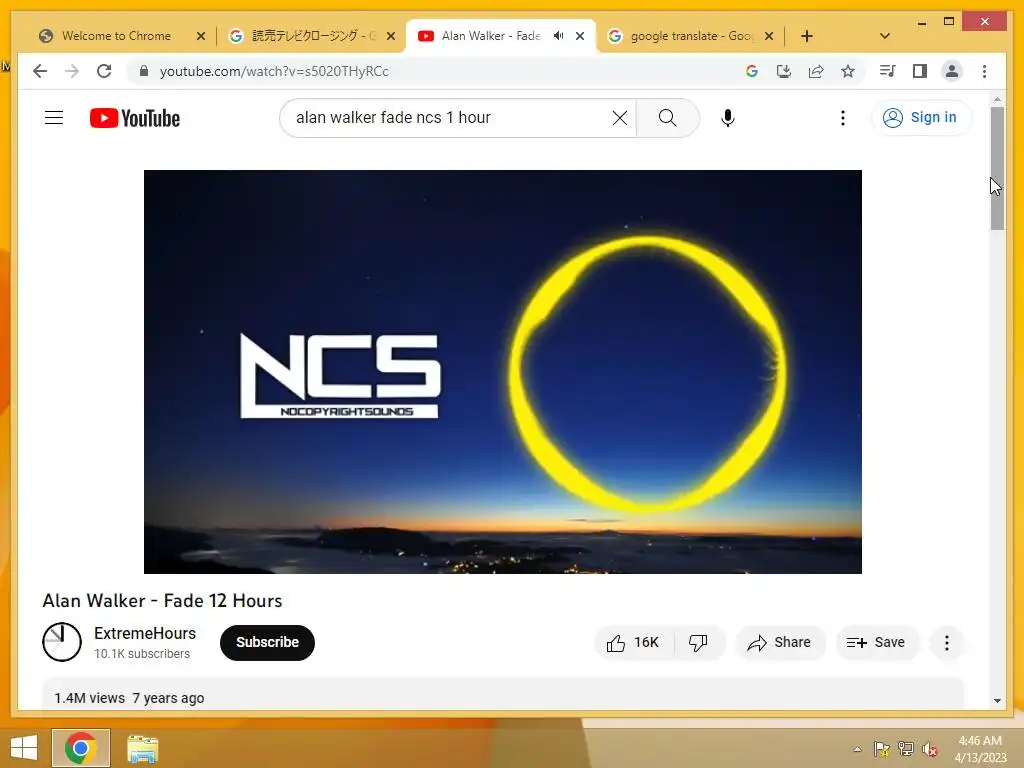Expand the description showing 1.4M views
Viewport: 1024px width, 768px height.
pos(502,694)
